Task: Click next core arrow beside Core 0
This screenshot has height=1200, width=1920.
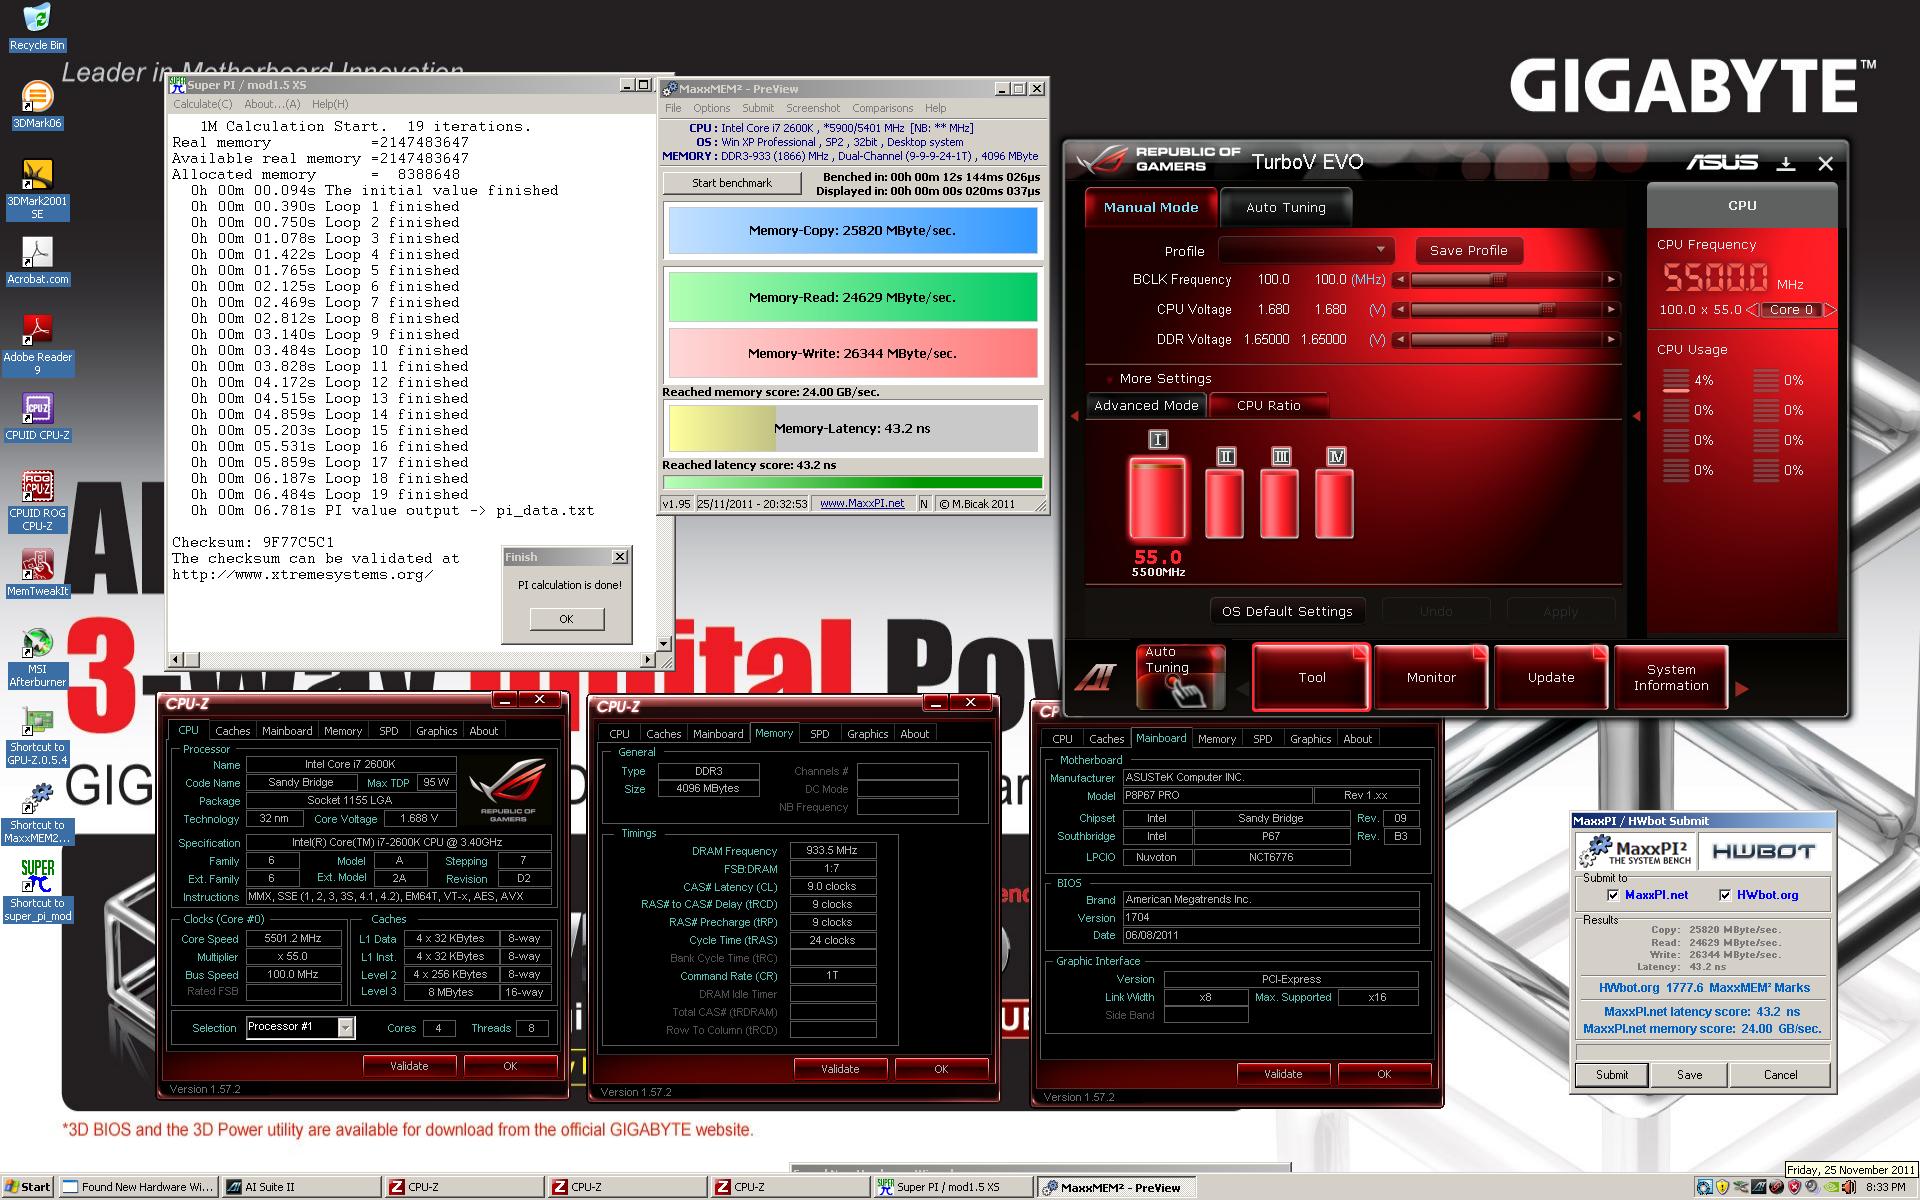Action: [1830, 310]
